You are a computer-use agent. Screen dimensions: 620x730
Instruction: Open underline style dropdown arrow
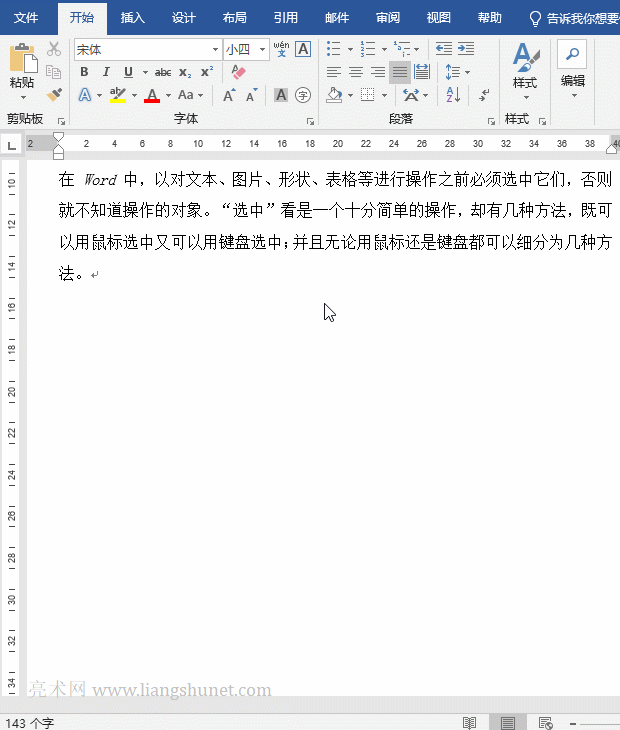point(145,72)
